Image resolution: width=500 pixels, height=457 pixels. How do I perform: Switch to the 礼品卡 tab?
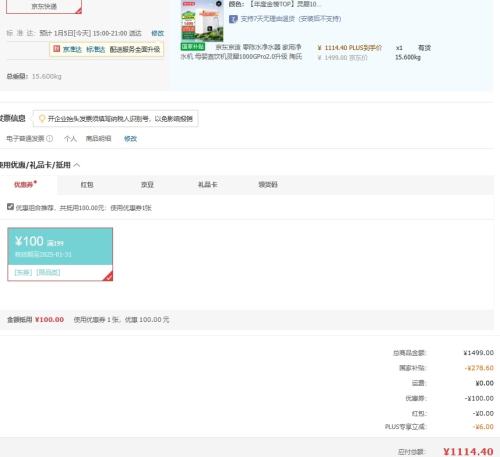click(207, 185)
